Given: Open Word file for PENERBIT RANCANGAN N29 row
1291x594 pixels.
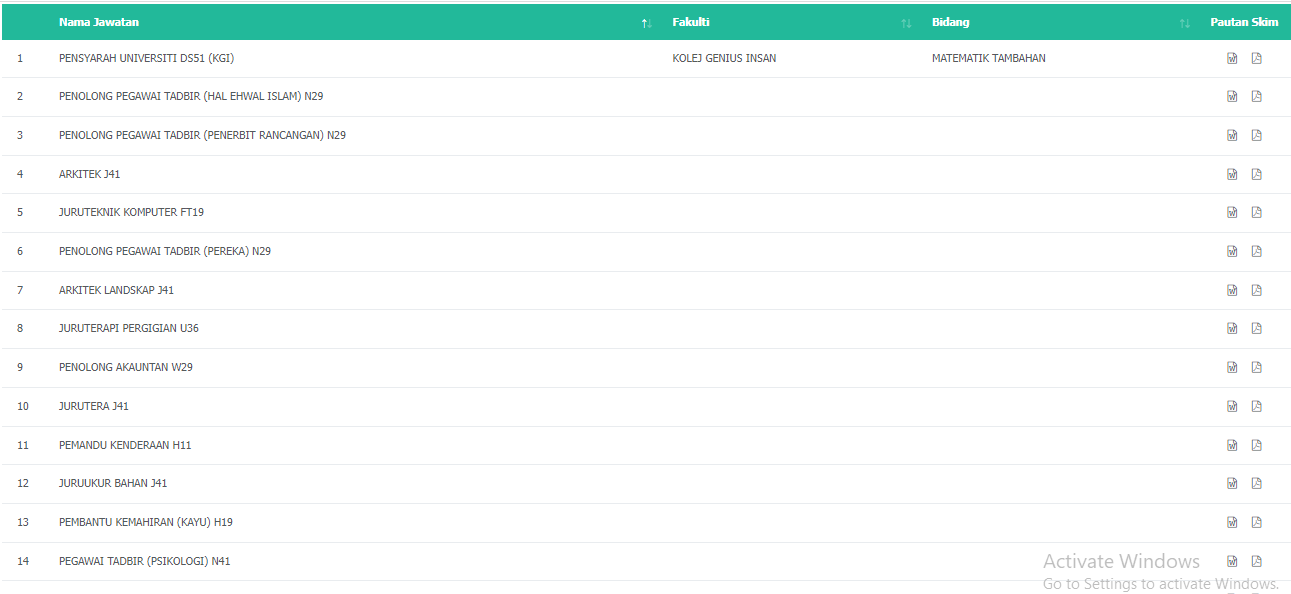Looking at the screenshot, I should (x=1232, y=135).
